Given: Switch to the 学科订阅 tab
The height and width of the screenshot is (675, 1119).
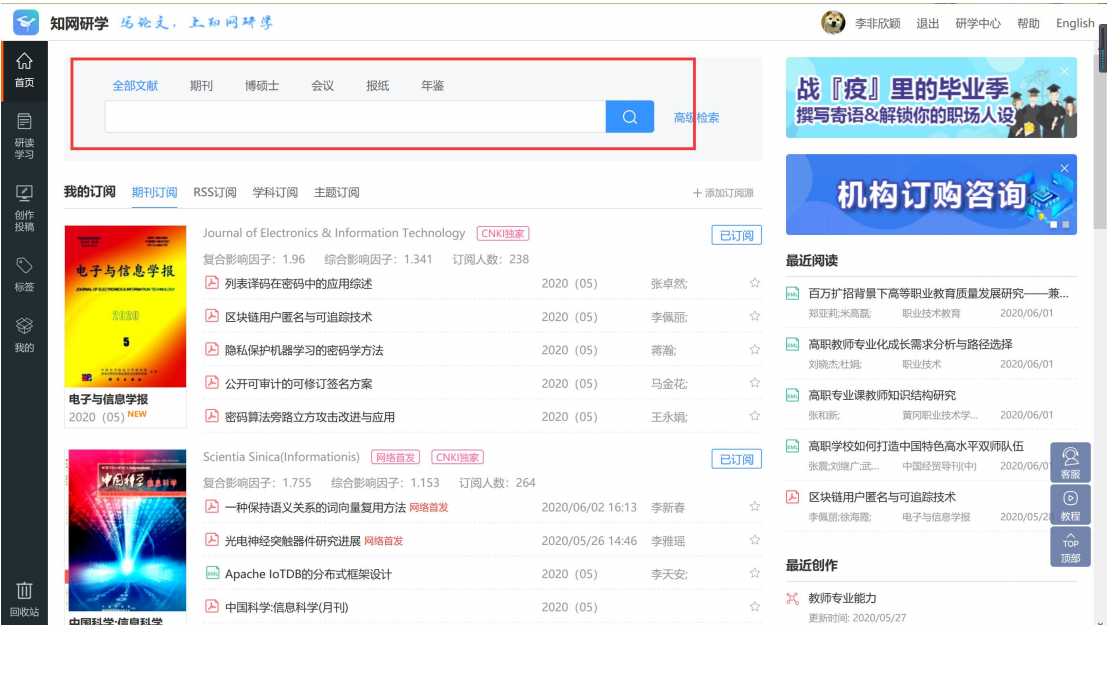Looking at the screenshot, I should [x=275, y=193].
